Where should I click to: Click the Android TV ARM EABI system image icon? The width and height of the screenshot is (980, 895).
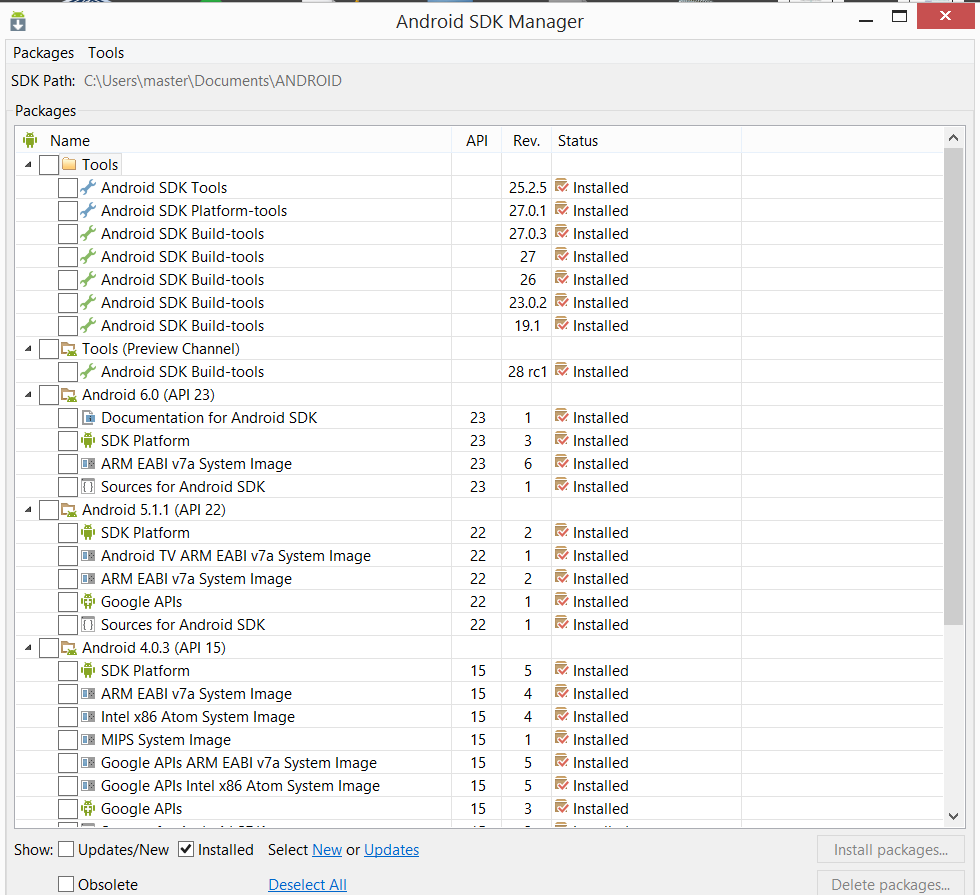point(88,556)
